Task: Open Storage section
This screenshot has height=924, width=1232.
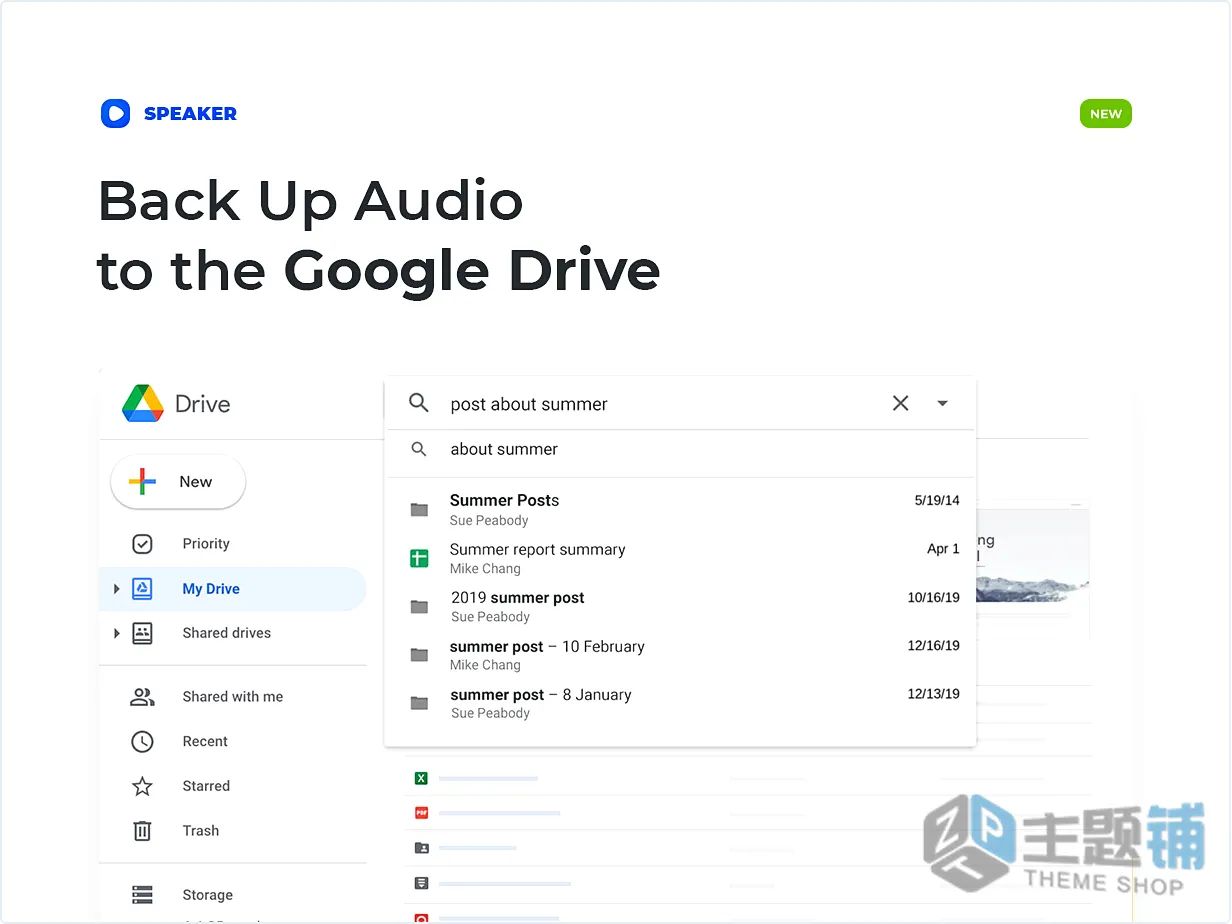Action: [x=208, y=895]
